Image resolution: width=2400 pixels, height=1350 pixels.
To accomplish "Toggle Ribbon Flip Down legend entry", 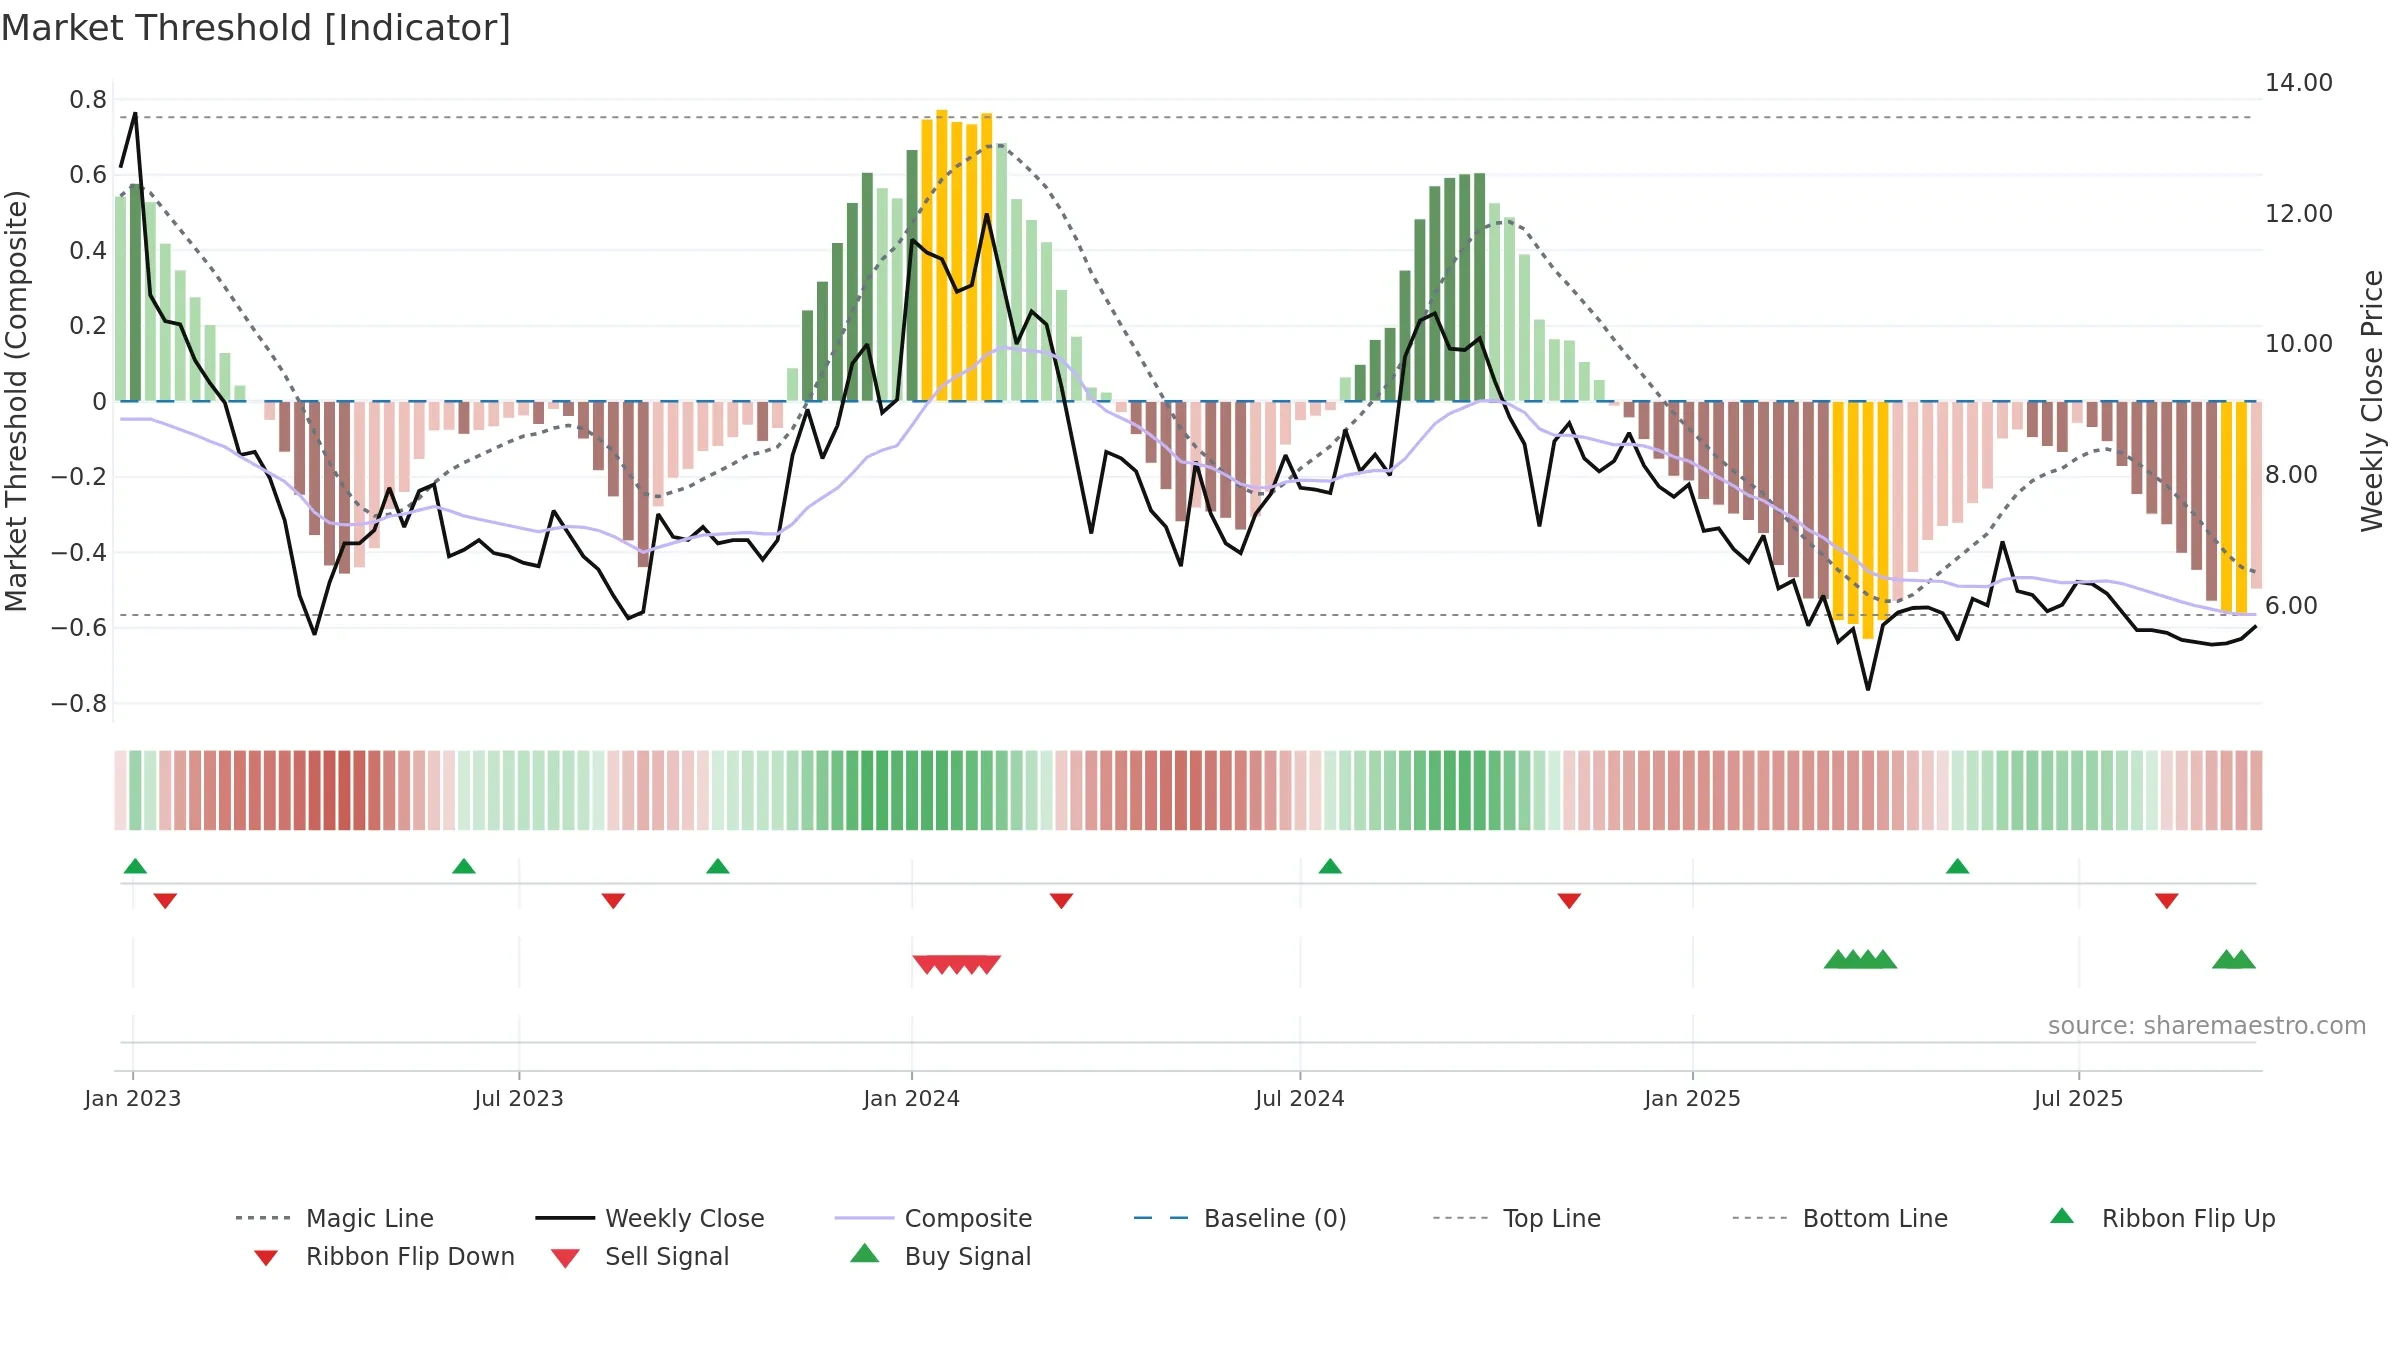I will click(383, 1256).
